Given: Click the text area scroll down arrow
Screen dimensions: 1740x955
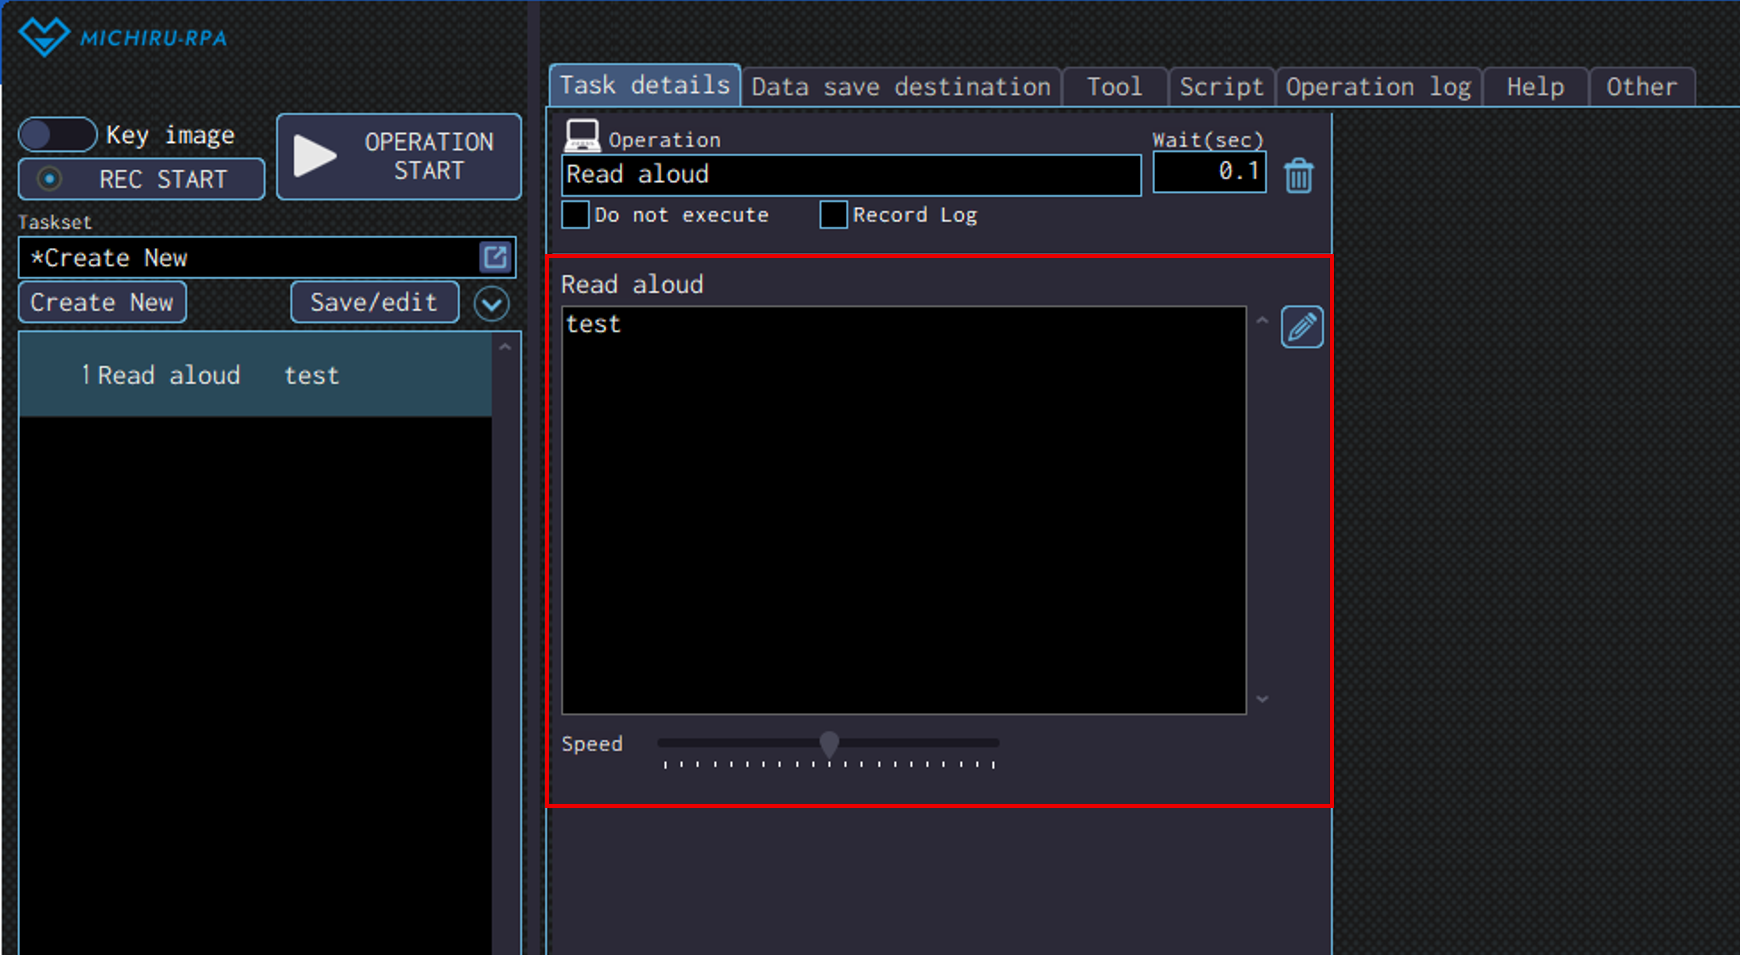Looking at the screenshot, I should point(1262,699).
